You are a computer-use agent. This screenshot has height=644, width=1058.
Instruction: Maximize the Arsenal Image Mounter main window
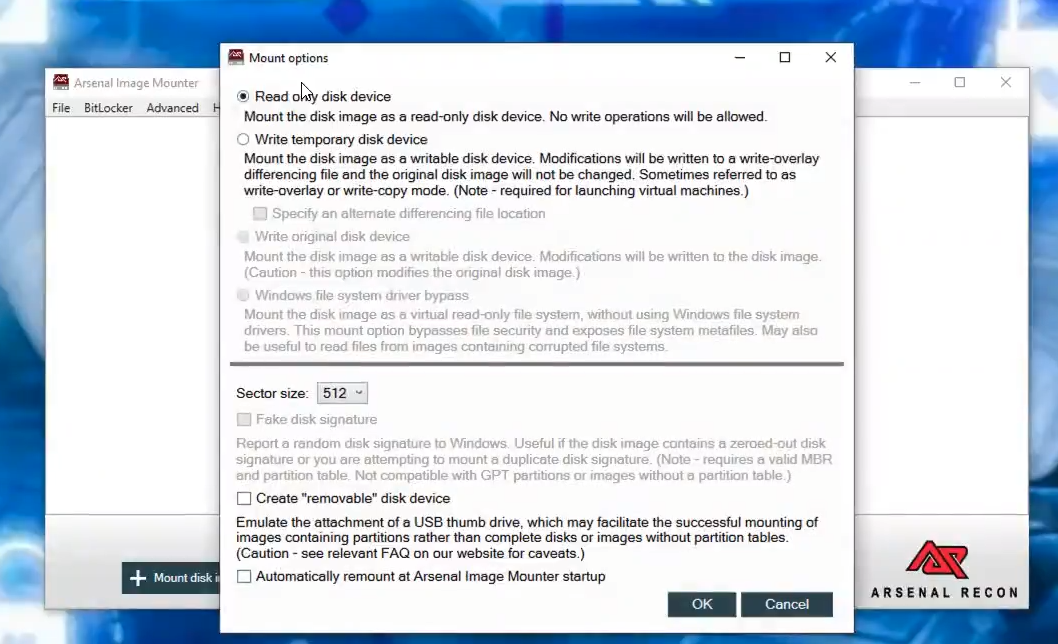(x=960, y=83)
